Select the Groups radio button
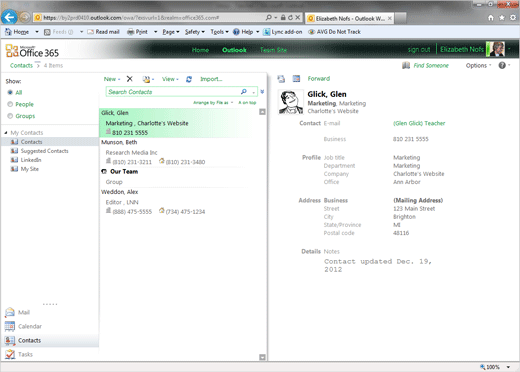The width and height of the screenshot is (520, 372). click(x=10, y=116)
